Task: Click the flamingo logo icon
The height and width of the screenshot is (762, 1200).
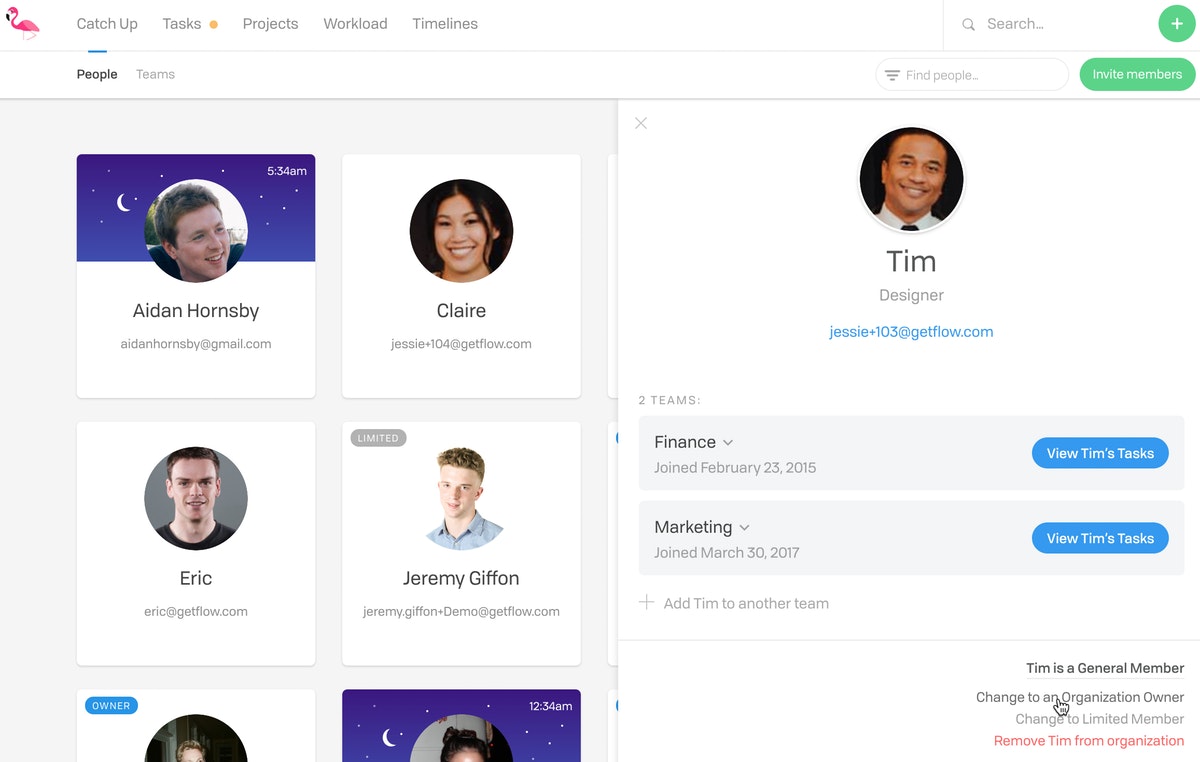Action: (x=22, y=23)
